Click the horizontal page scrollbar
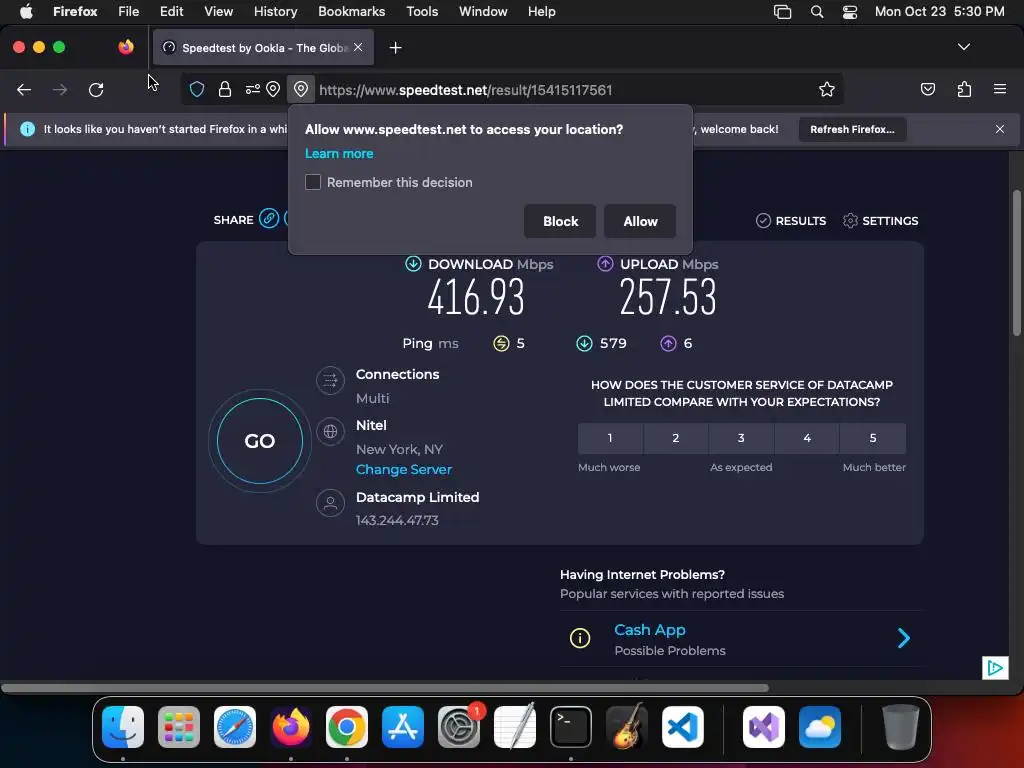Viewport: 1024px width, 768px height. (385, 688)
